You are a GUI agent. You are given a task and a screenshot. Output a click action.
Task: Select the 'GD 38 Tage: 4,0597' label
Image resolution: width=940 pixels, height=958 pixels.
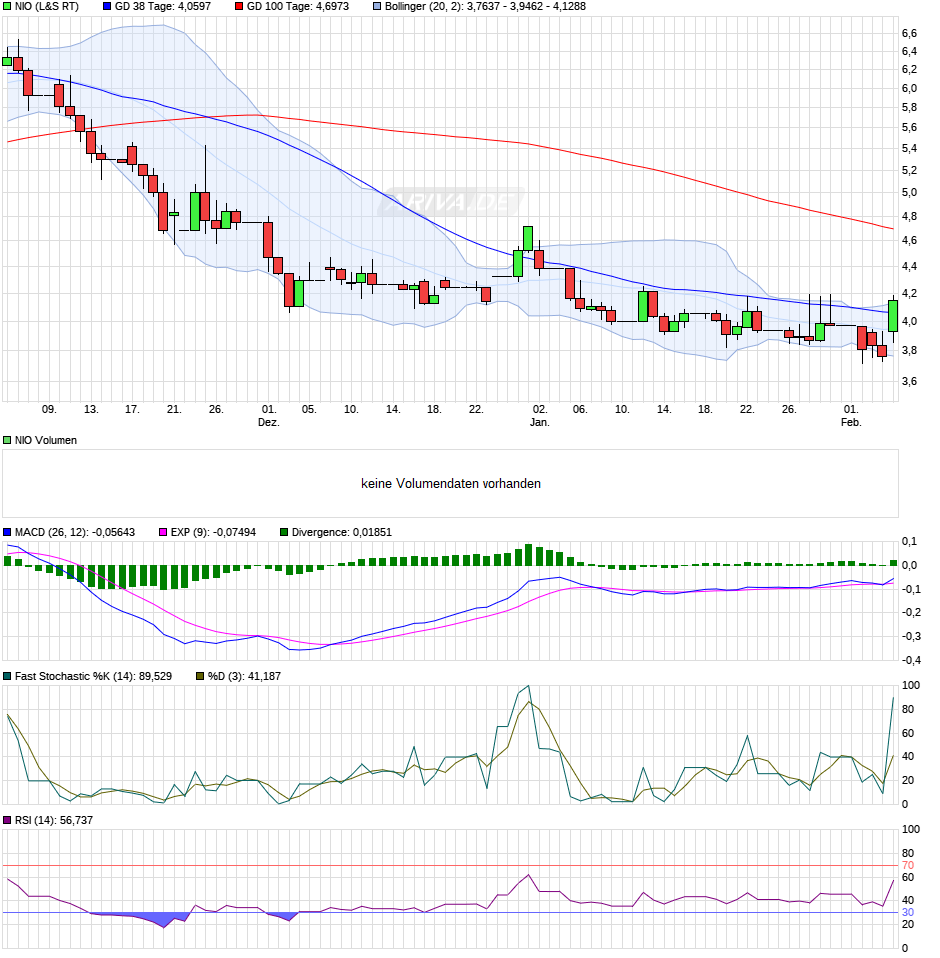pos(163,7)
